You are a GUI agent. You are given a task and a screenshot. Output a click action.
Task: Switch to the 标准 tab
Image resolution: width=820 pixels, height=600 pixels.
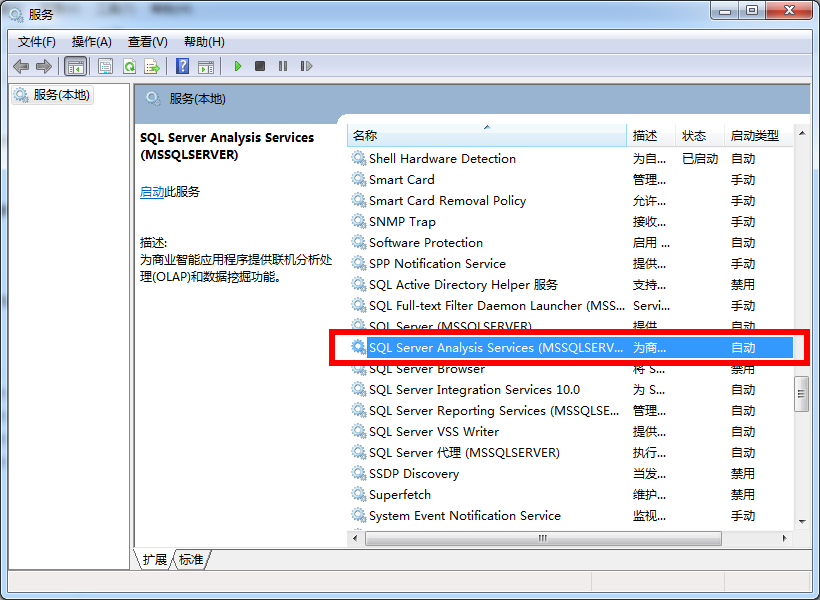pyautogui.click(x=191, y=560)
